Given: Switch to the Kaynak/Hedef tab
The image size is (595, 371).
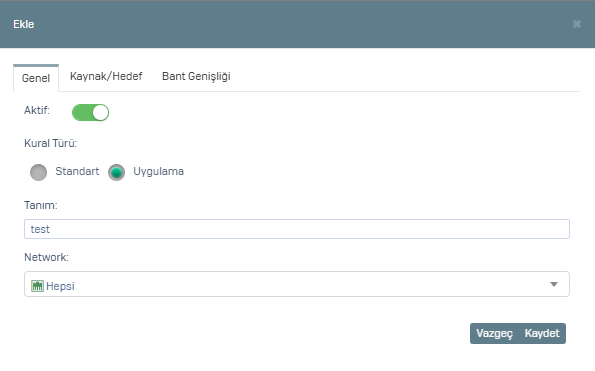Looking at the screenshot, I should click(x=106, y=76).
